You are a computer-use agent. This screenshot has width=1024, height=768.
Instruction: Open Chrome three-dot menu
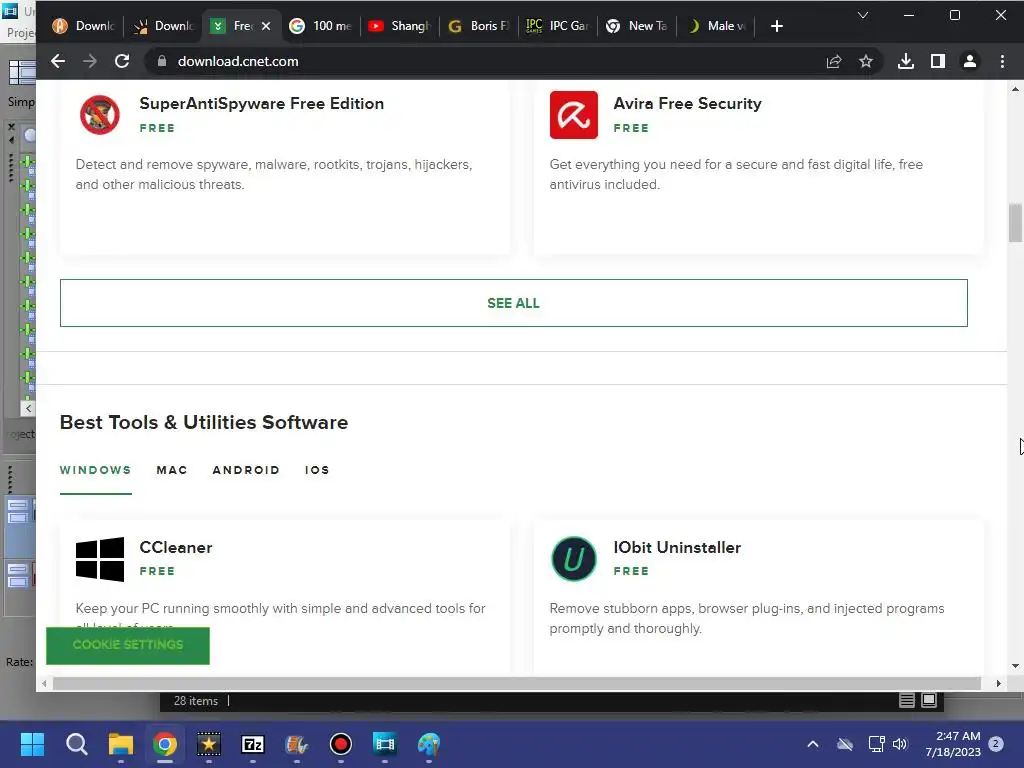1002,61
